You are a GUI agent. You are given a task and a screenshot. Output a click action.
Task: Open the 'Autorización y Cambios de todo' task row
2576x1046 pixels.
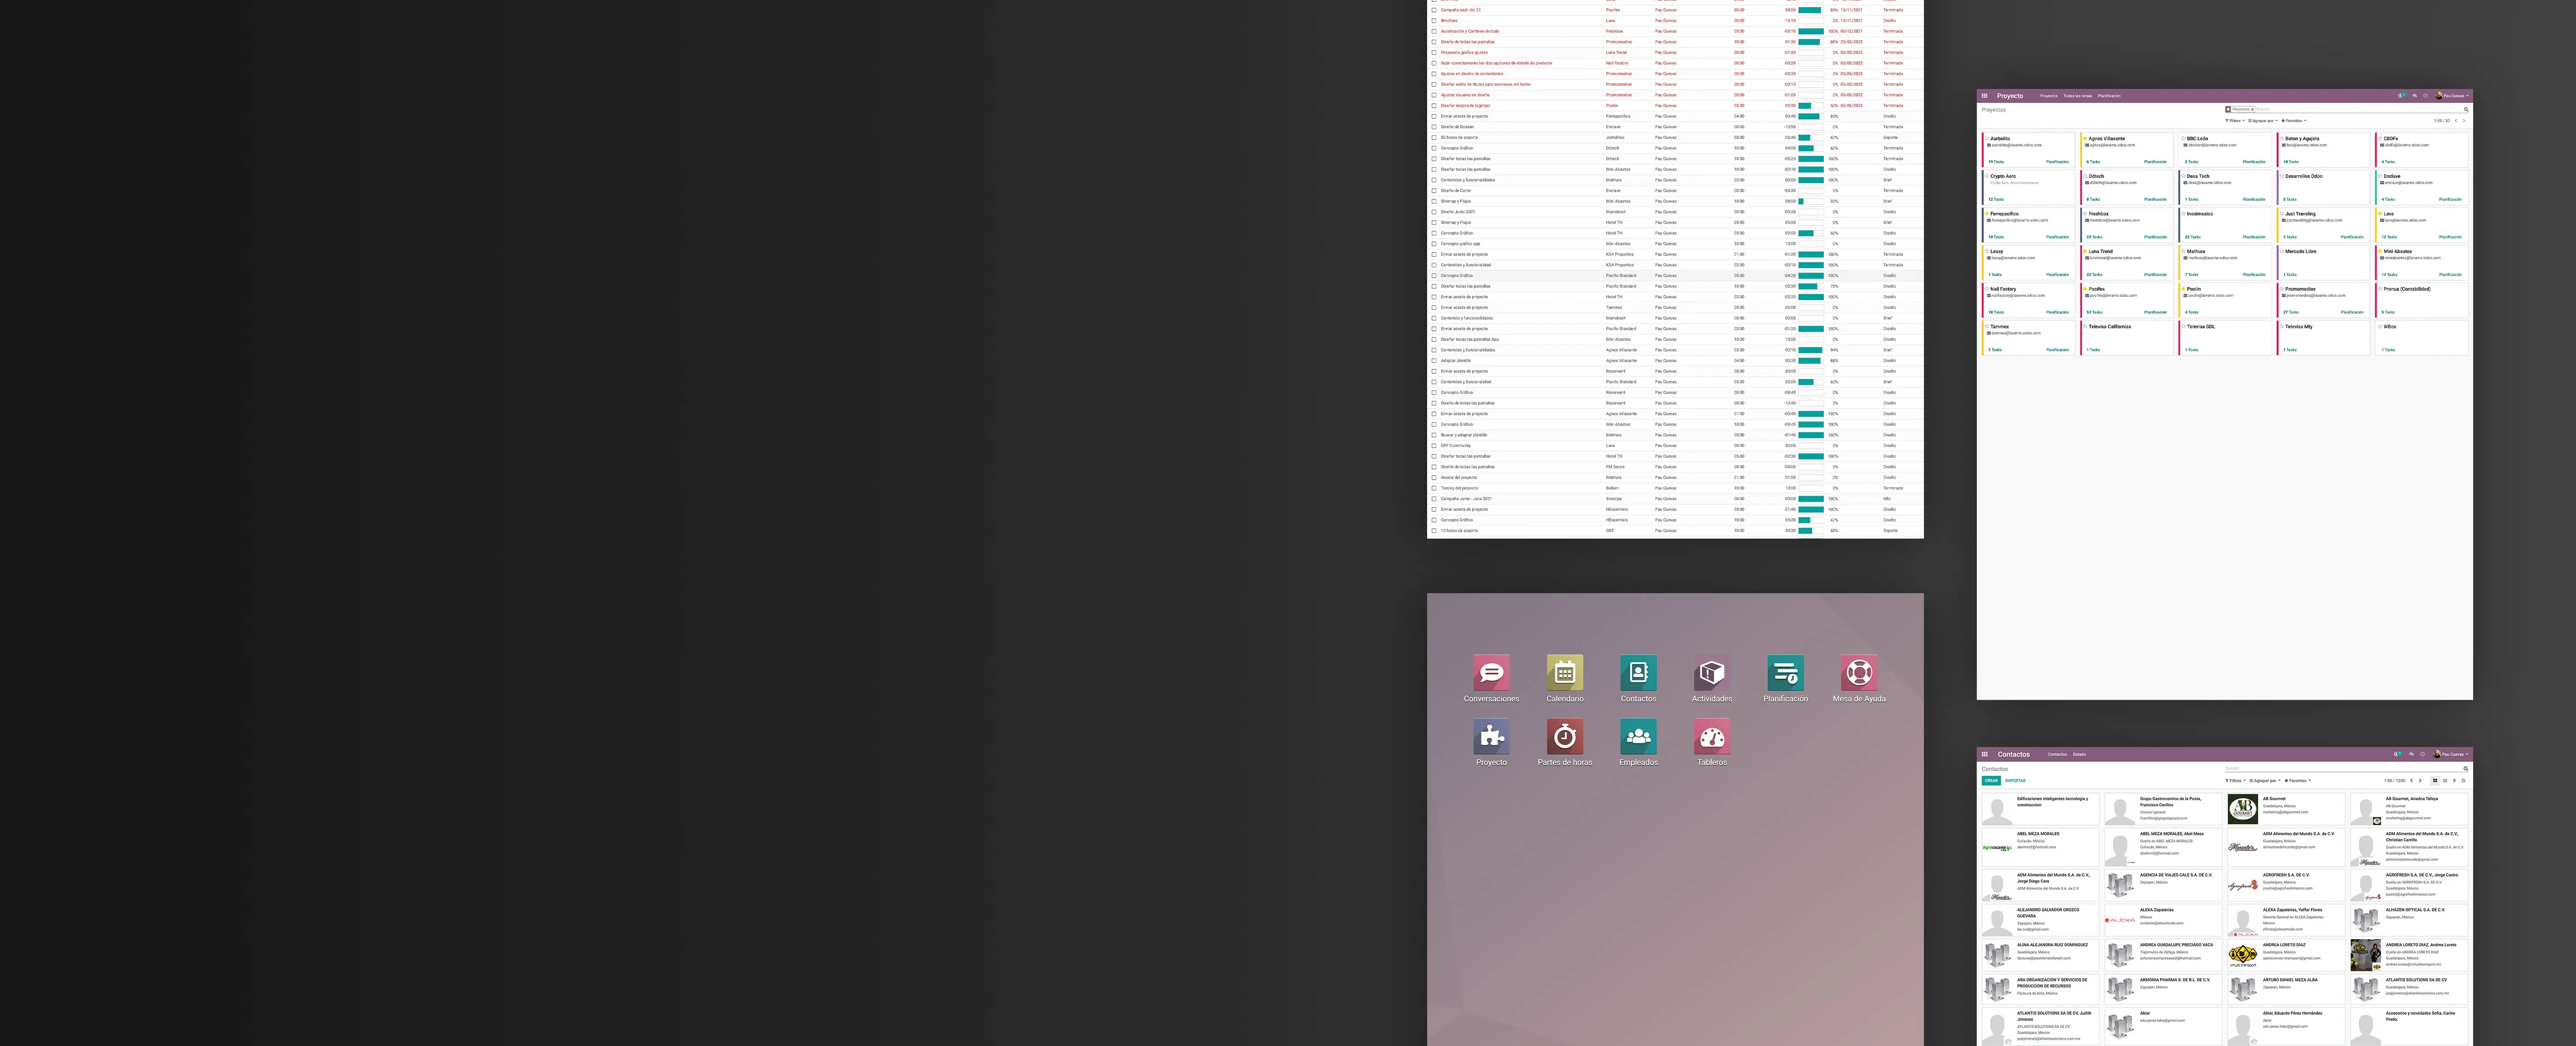pos(1675,31)
